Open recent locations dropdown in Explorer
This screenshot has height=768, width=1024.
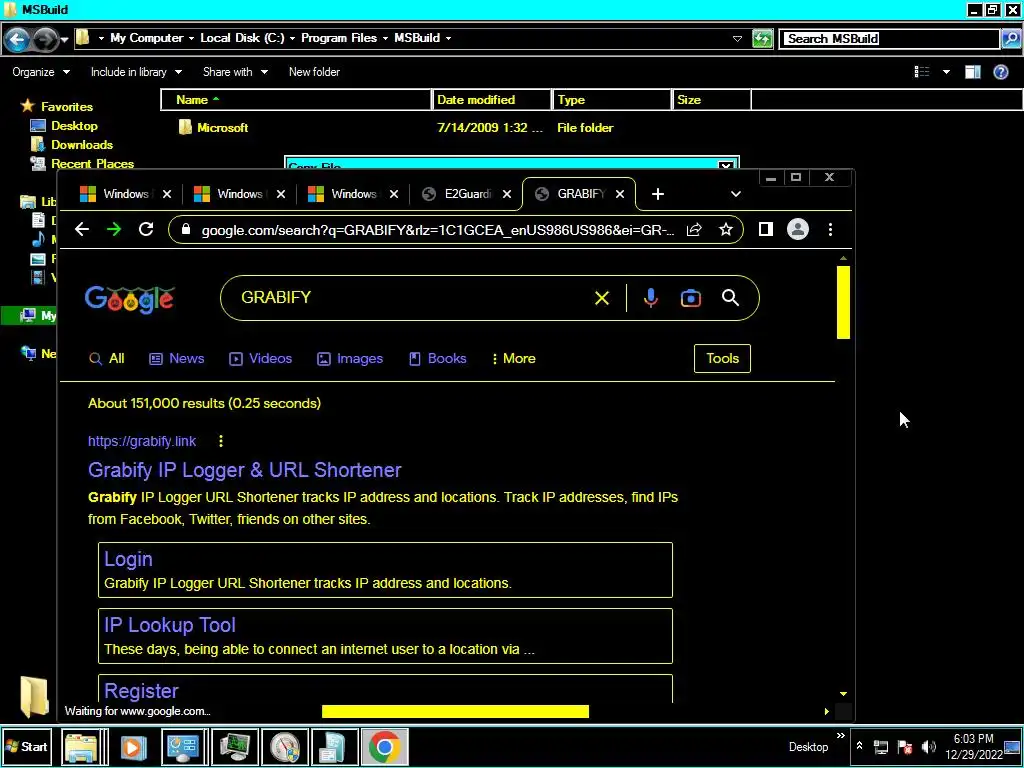(x=64, y=40)
